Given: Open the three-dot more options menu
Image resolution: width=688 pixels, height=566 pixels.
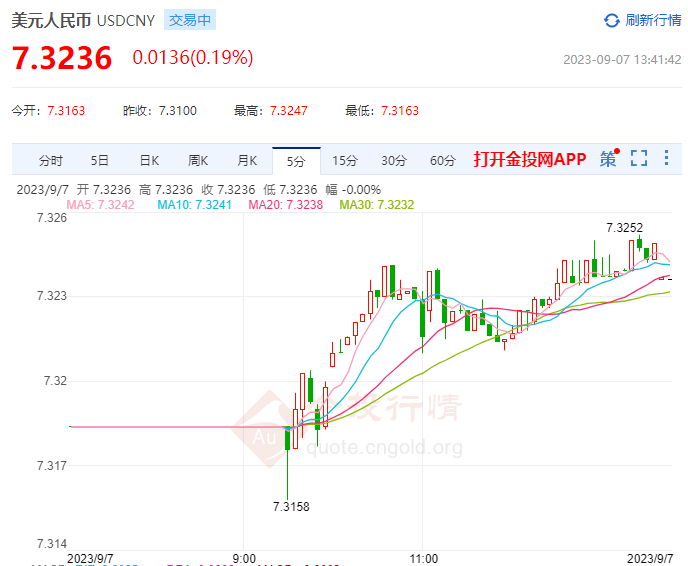Looking at the screenshot, I should tap(667, 159).
